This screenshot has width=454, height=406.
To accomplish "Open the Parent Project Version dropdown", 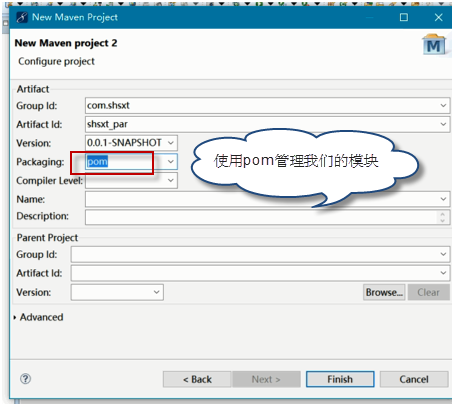I will (156, 292).
